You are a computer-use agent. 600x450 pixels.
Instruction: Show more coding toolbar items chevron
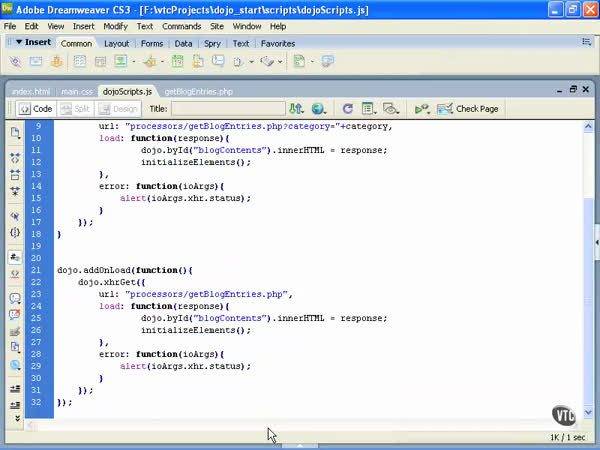pyautogui.click(x=15, y=418)
